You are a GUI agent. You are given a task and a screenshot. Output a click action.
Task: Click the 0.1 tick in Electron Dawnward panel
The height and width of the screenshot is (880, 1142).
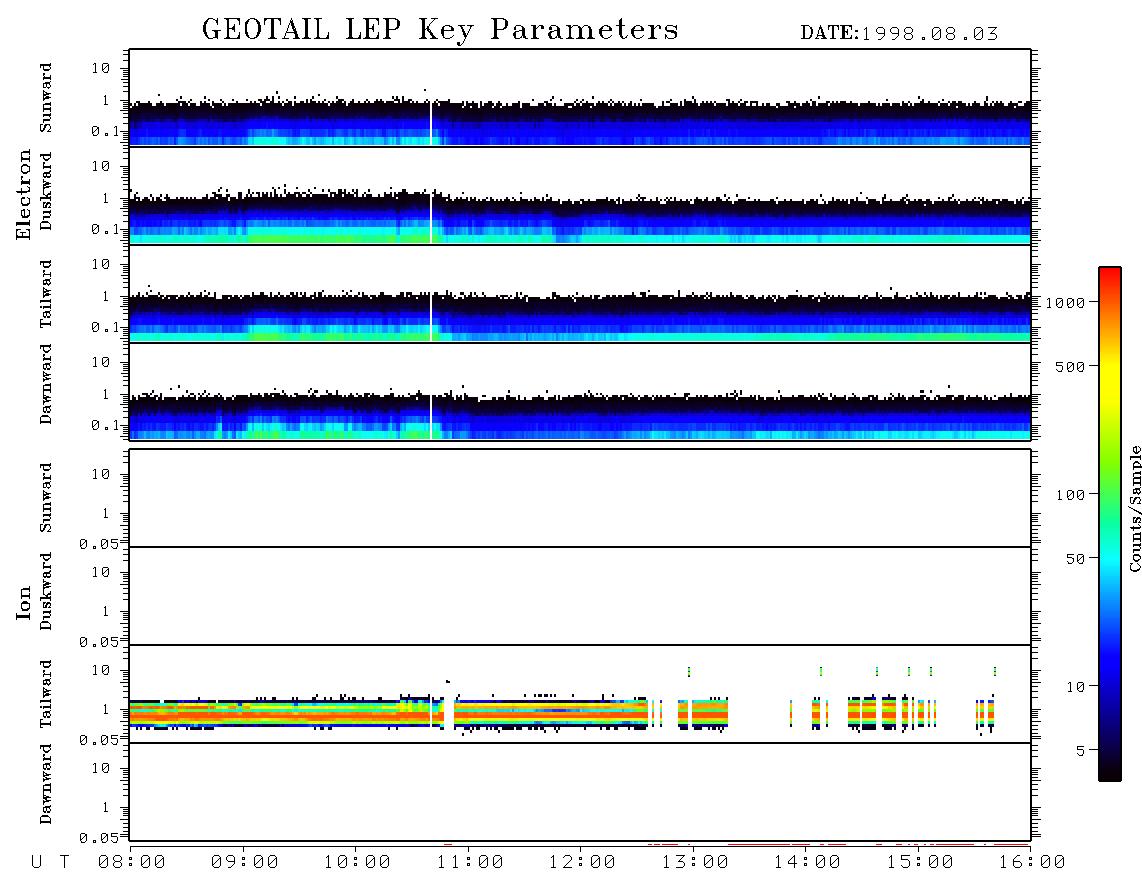(106, 425)
